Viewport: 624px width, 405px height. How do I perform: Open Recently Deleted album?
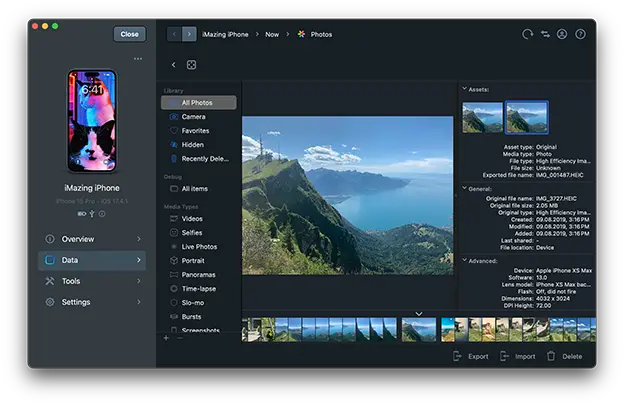coord(199,159)
